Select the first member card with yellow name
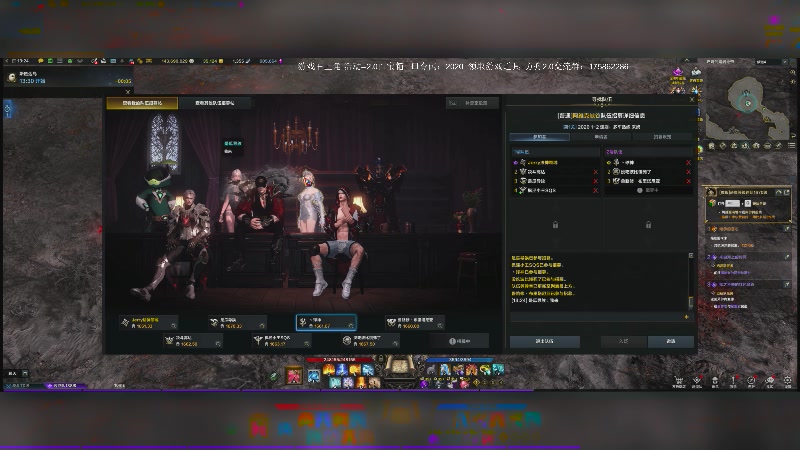 149,322
